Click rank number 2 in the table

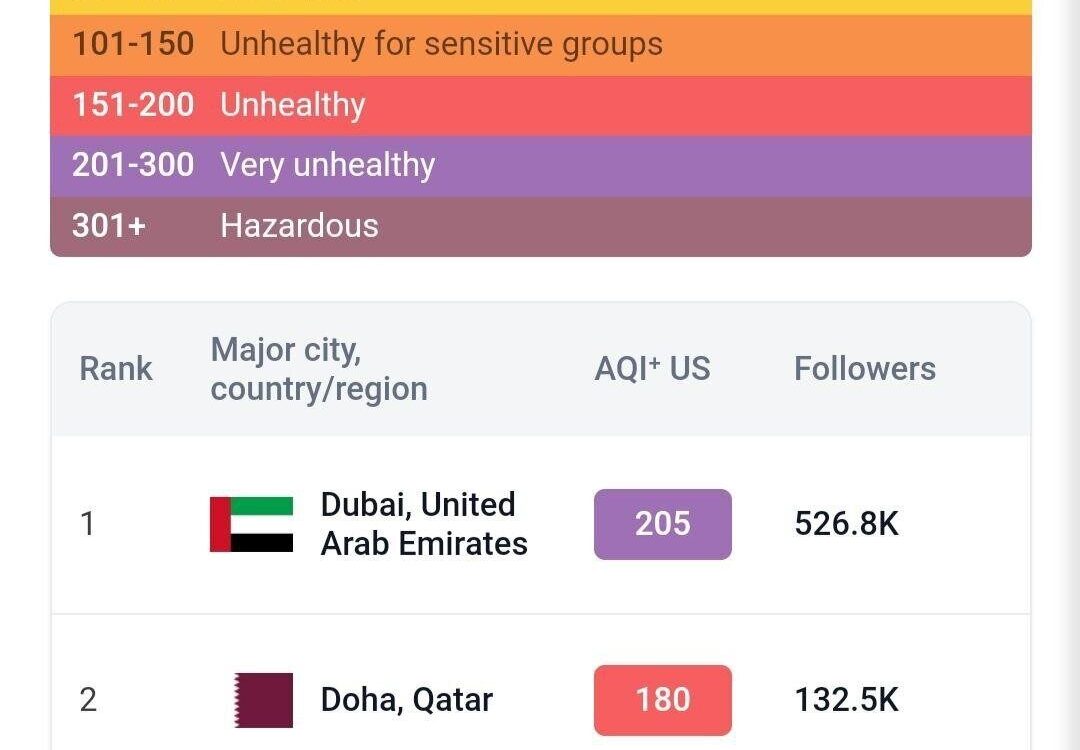pyautogui.click(x=88, y=700)
